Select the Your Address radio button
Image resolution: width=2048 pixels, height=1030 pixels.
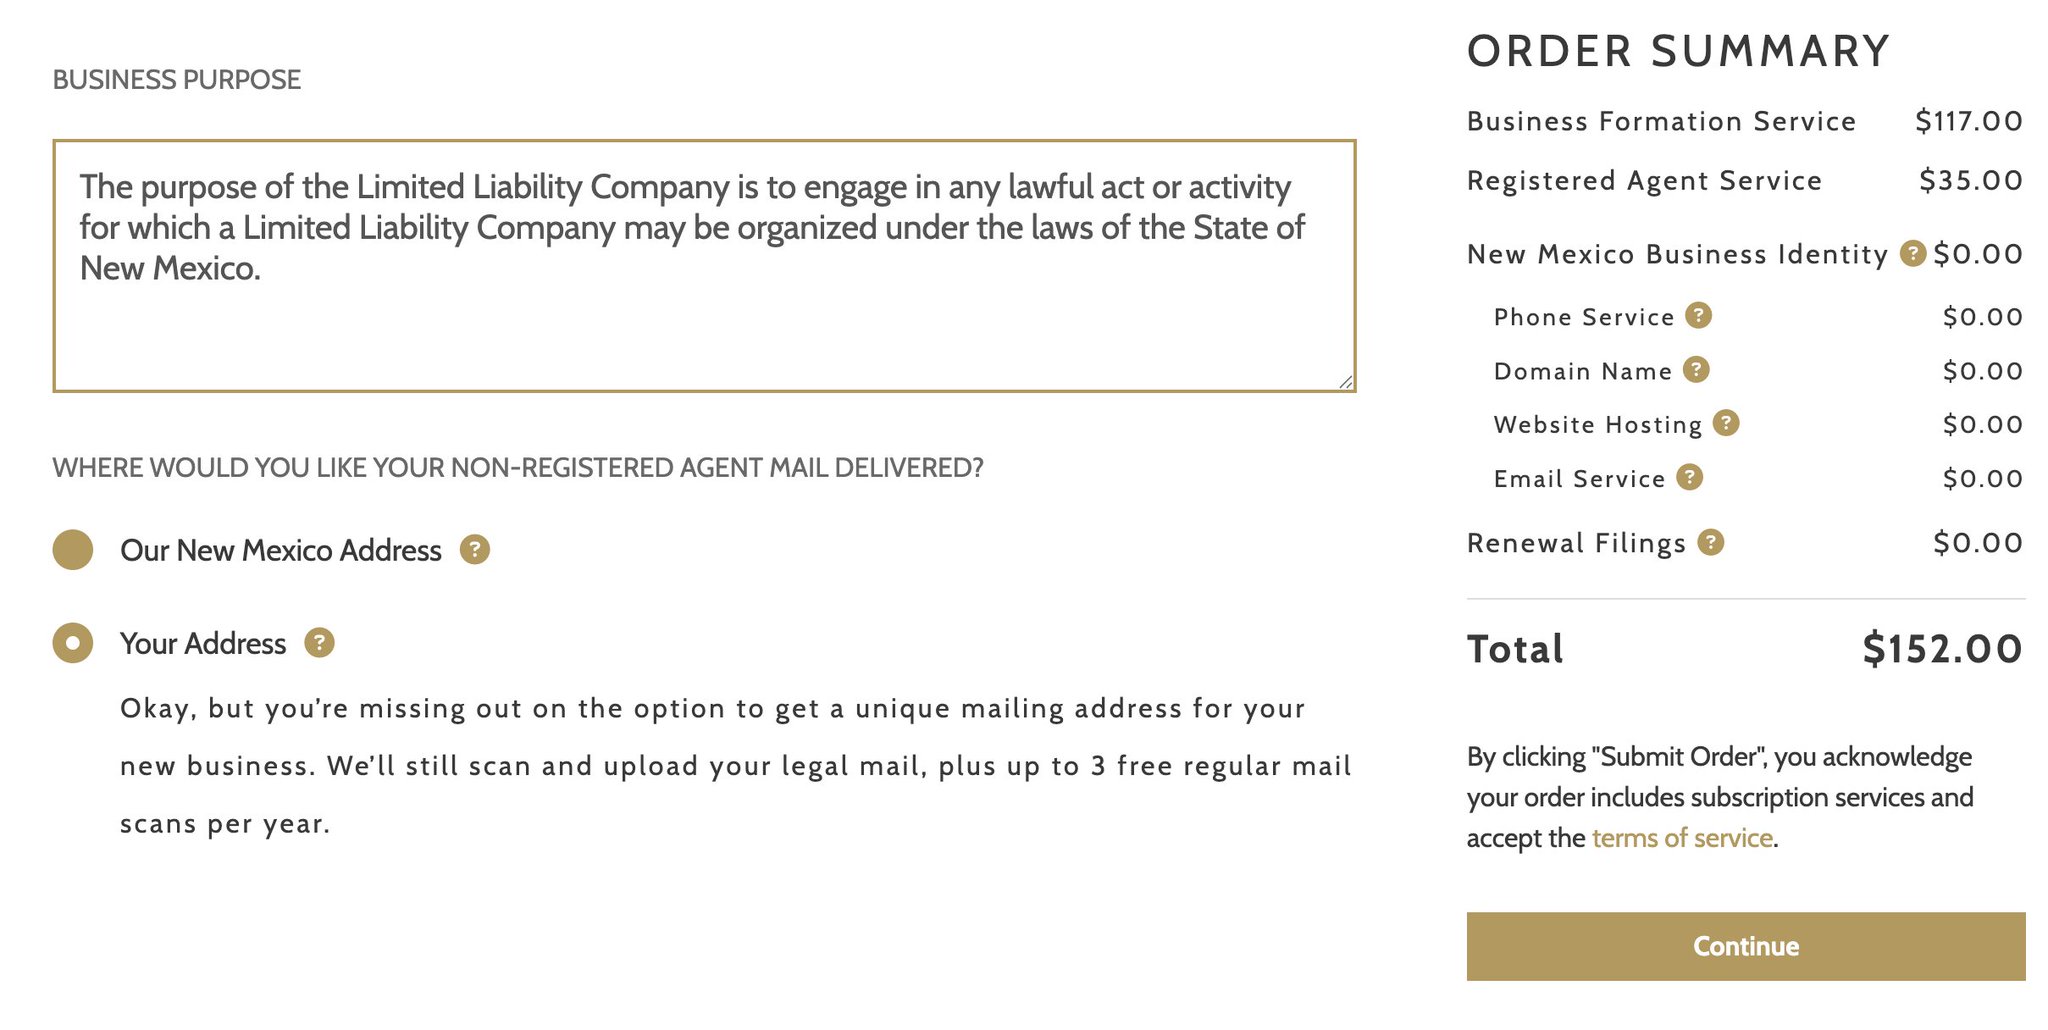coord(73,643)
